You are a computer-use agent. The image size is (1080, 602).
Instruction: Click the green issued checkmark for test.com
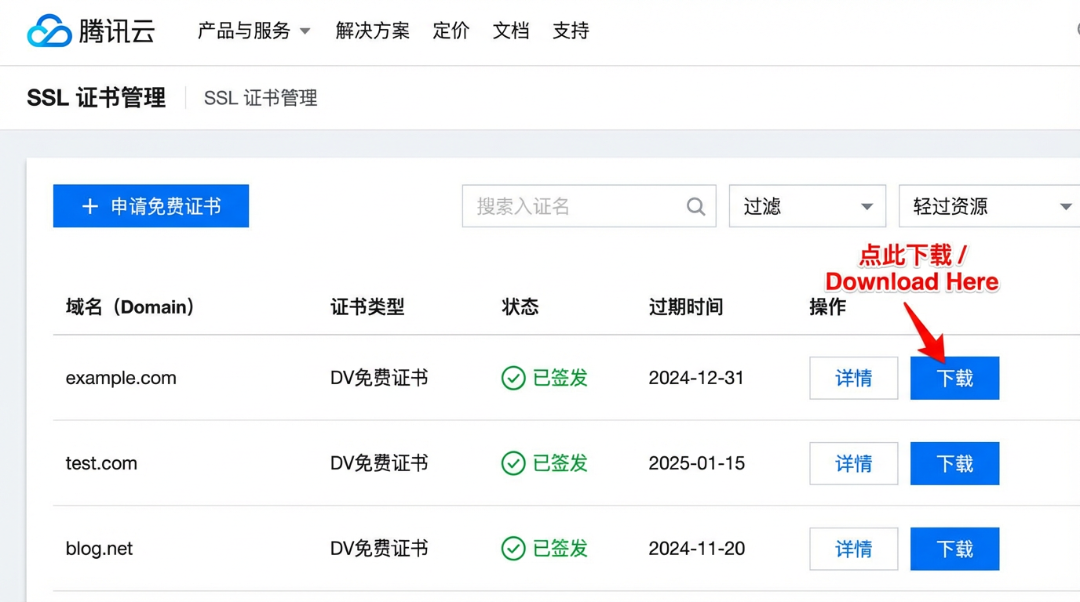513,463
